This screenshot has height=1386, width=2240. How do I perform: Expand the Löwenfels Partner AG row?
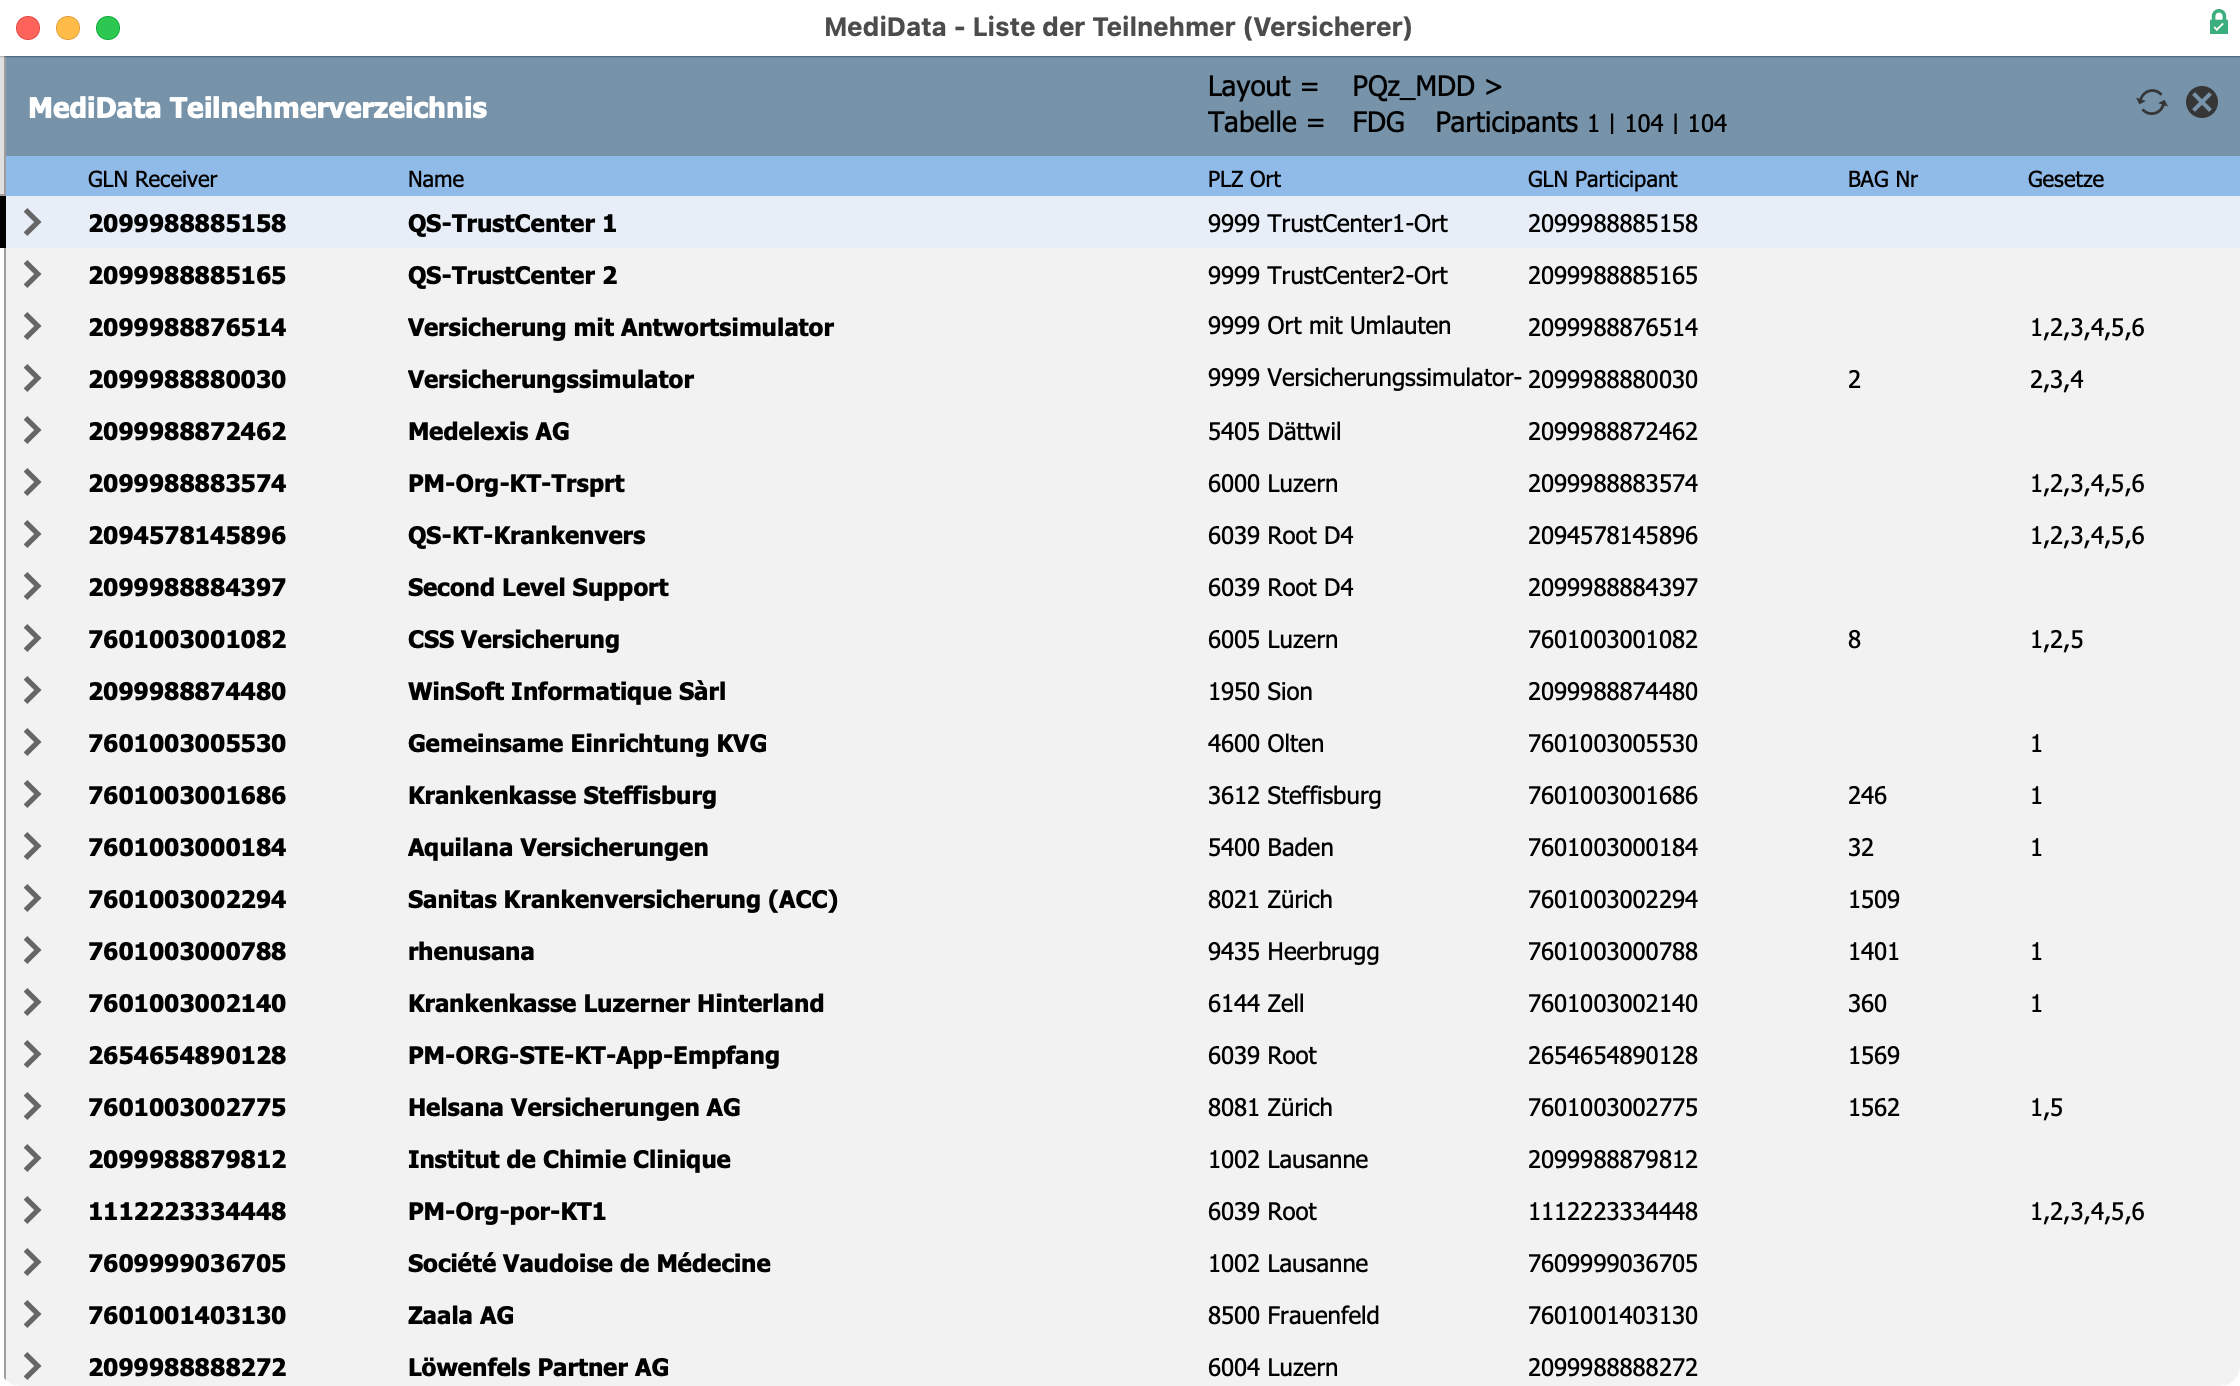(32, 1366)
